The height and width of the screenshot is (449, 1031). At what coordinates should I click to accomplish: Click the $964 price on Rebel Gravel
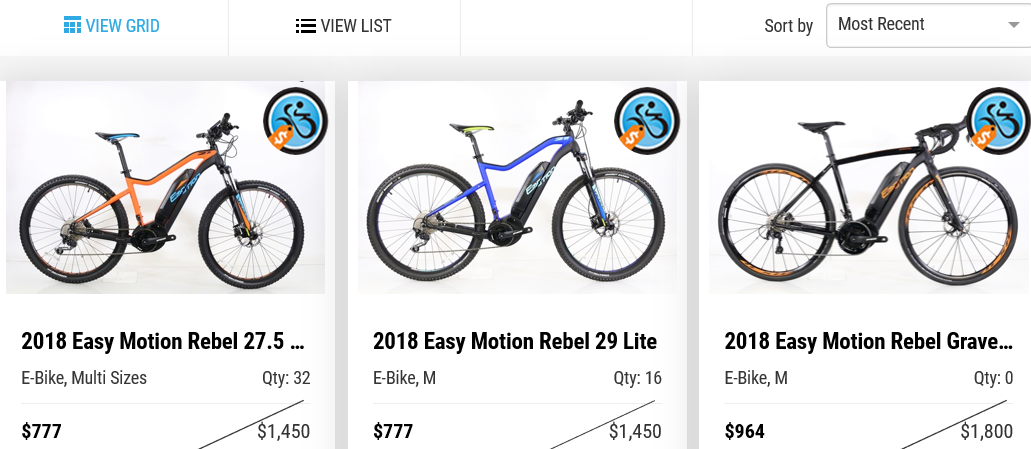click(x=745, y=432)
